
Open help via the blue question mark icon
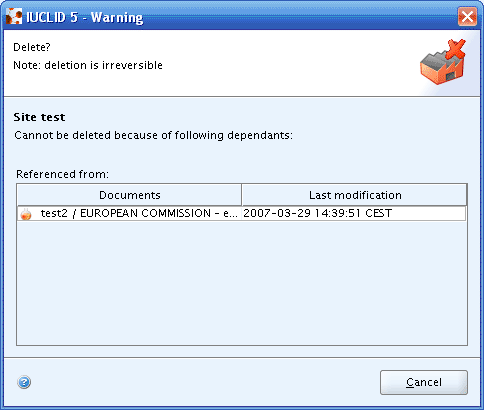coord(24,382)
